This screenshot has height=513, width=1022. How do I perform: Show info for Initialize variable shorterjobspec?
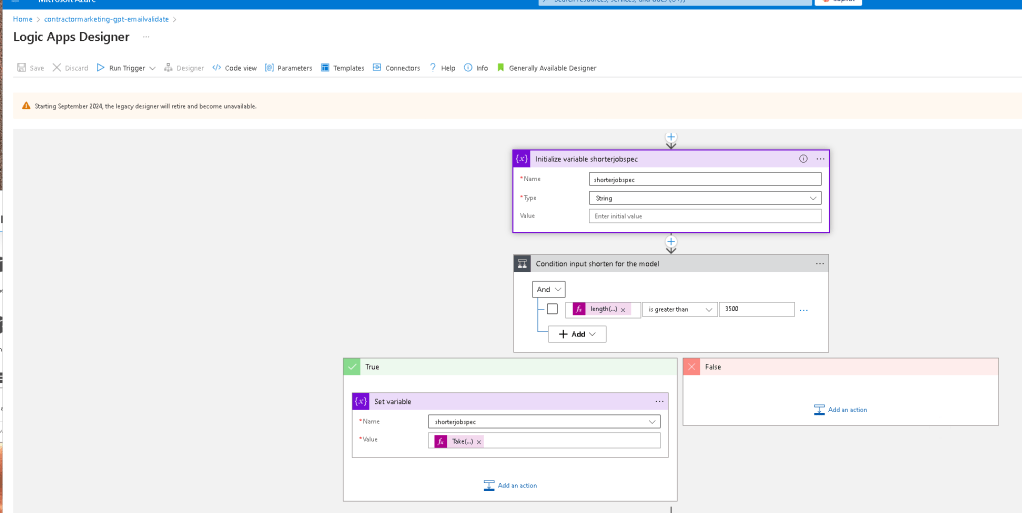(x=803, y=158)
